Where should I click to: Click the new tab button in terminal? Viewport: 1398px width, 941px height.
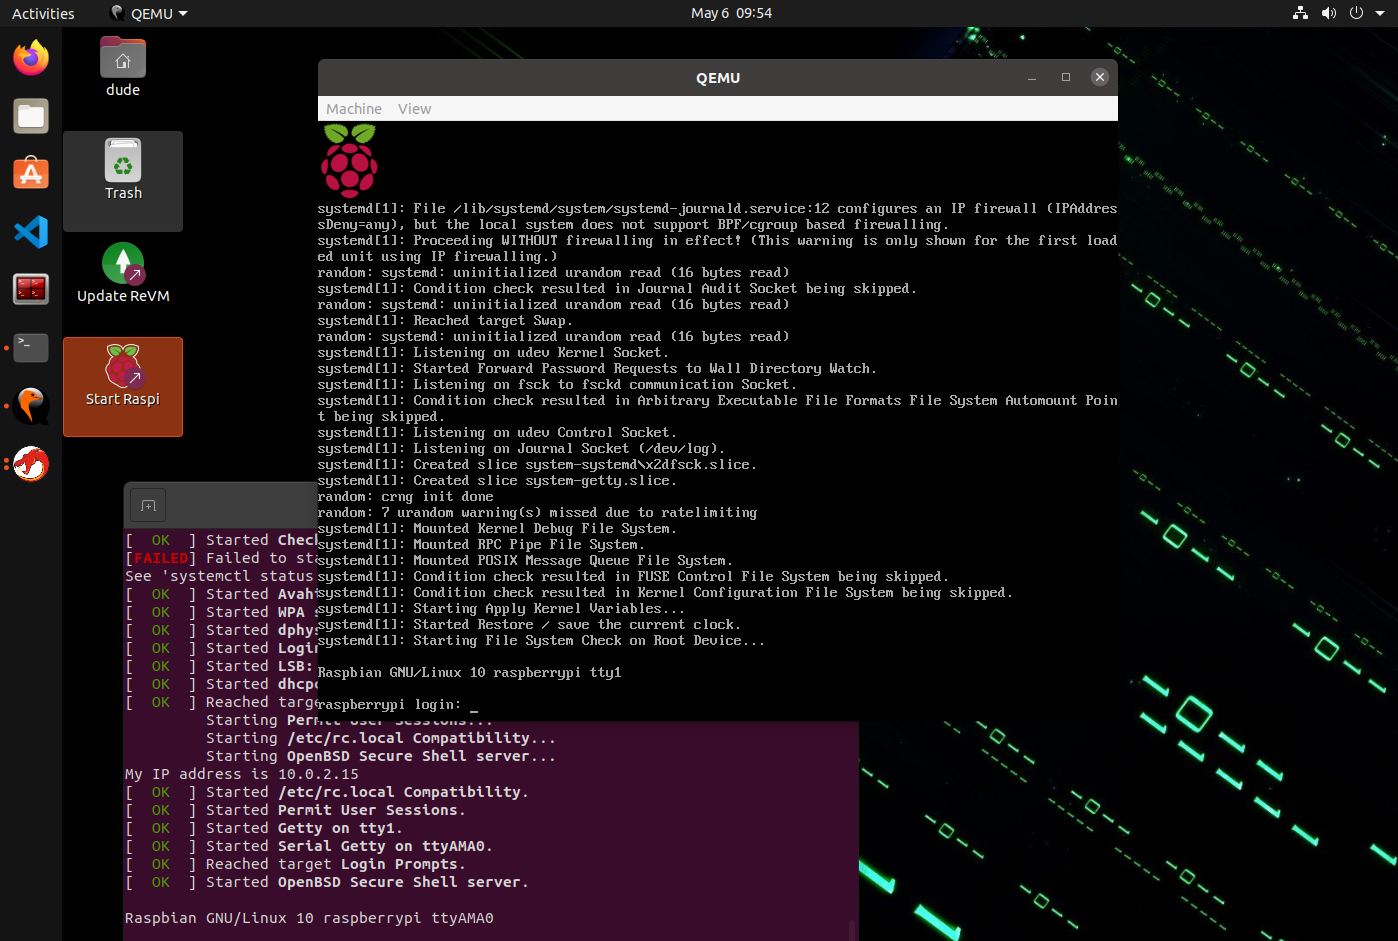pyautogui.click(x=148, y=506)
